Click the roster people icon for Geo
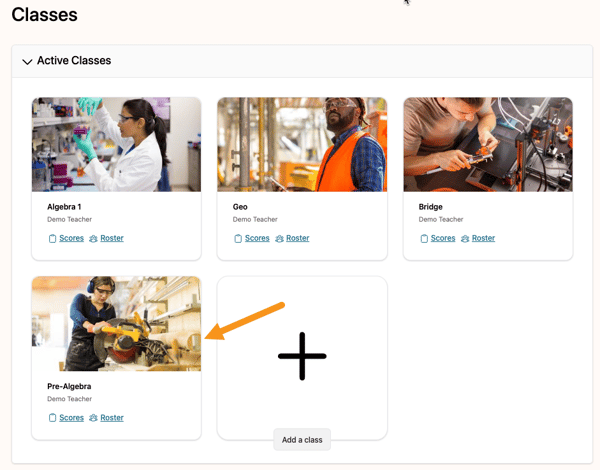This screenshot has height=470, width=600. tap(279, 239)
